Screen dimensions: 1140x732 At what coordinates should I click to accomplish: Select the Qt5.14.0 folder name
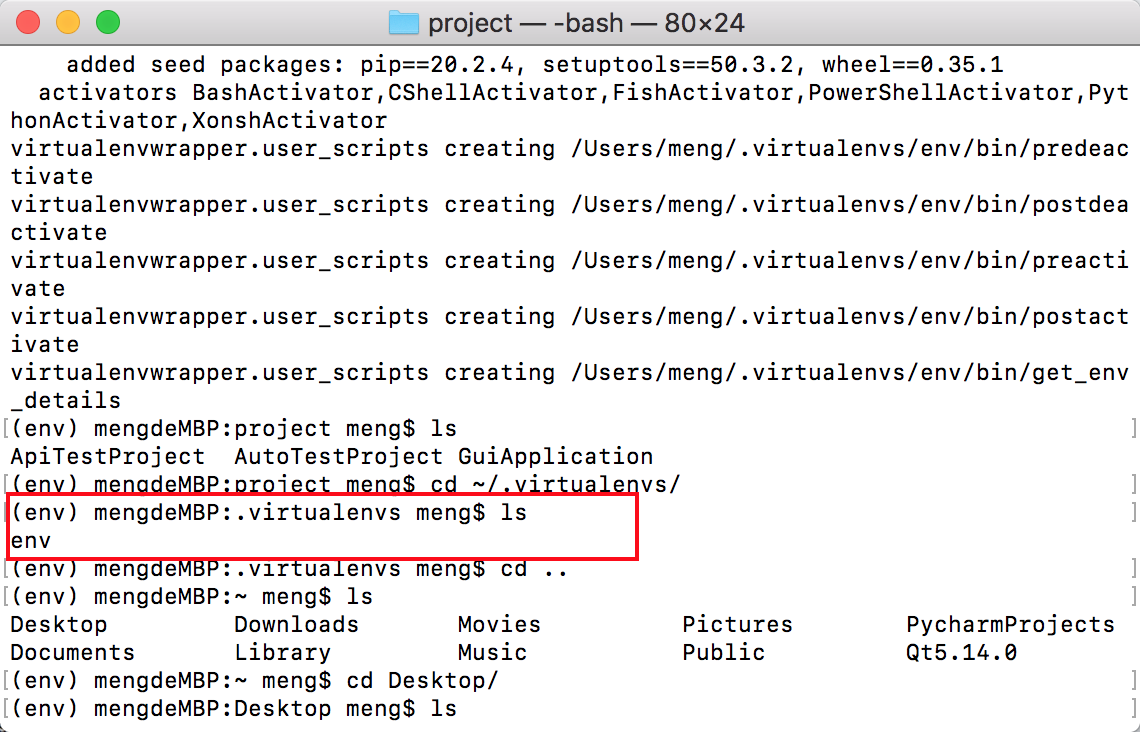tap(962, 652)
